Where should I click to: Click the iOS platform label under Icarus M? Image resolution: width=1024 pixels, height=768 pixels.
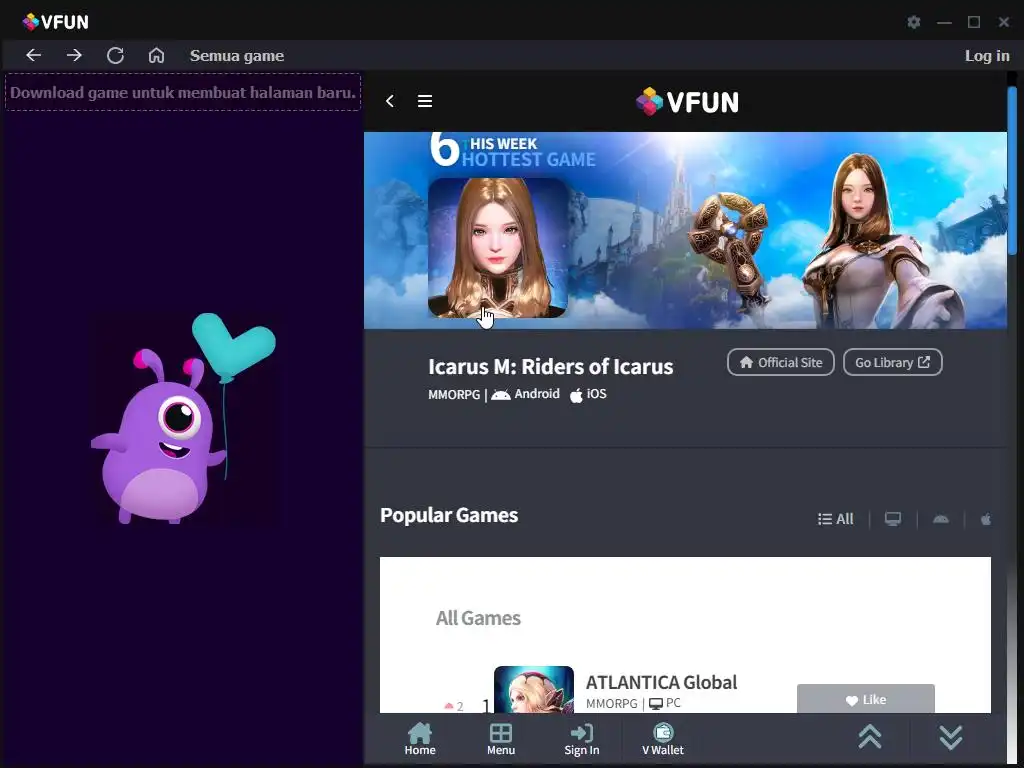pos(588,394)
